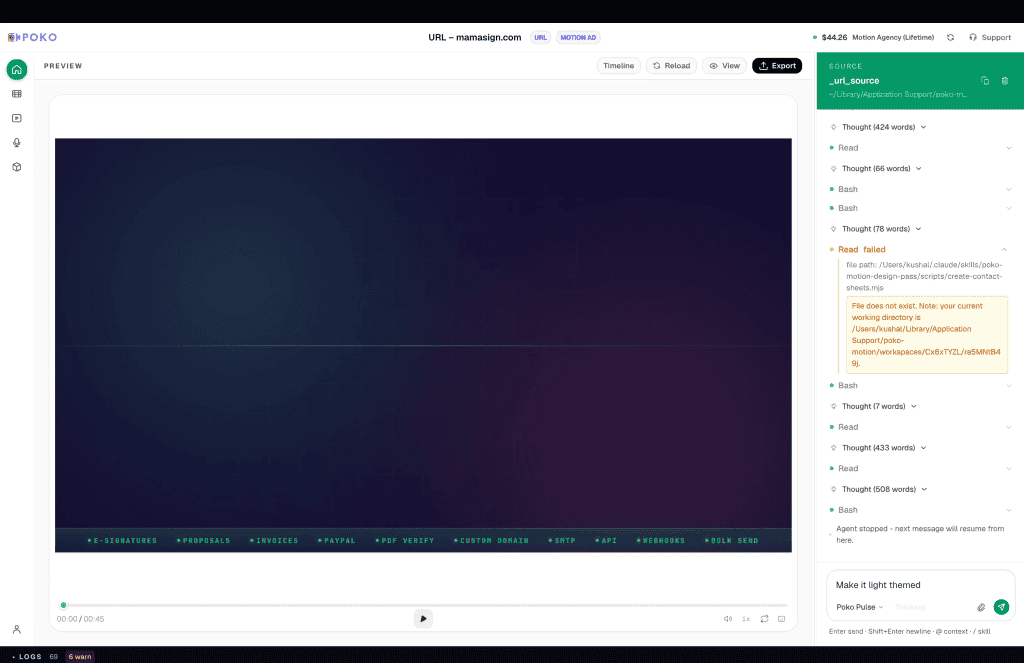Click the URL – mamasign.com title
The image size is (1024, 663).
tap(475, 37)
